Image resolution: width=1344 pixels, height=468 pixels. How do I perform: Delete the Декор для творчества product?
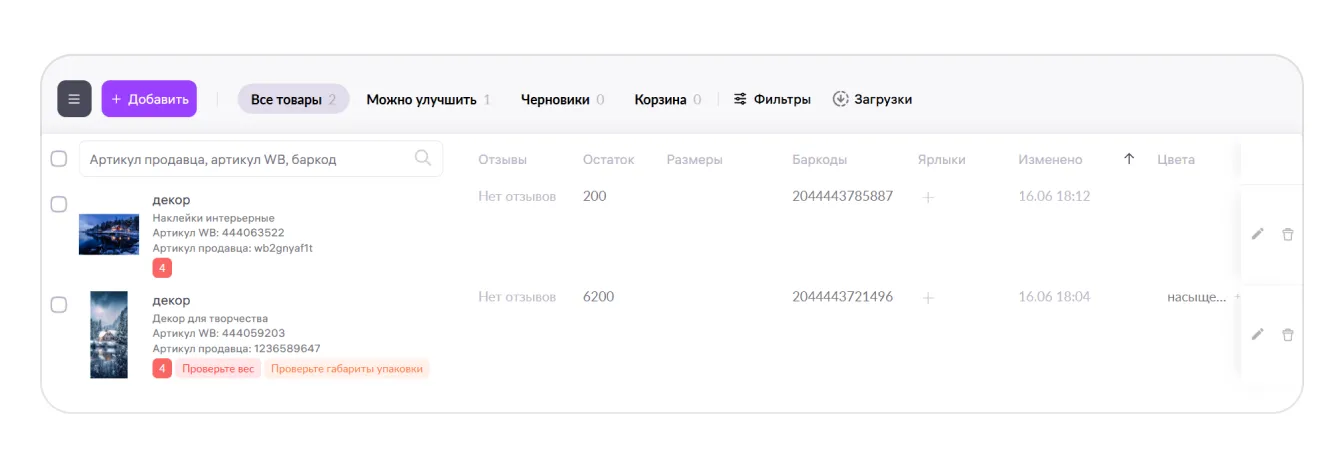point(1288,334)
